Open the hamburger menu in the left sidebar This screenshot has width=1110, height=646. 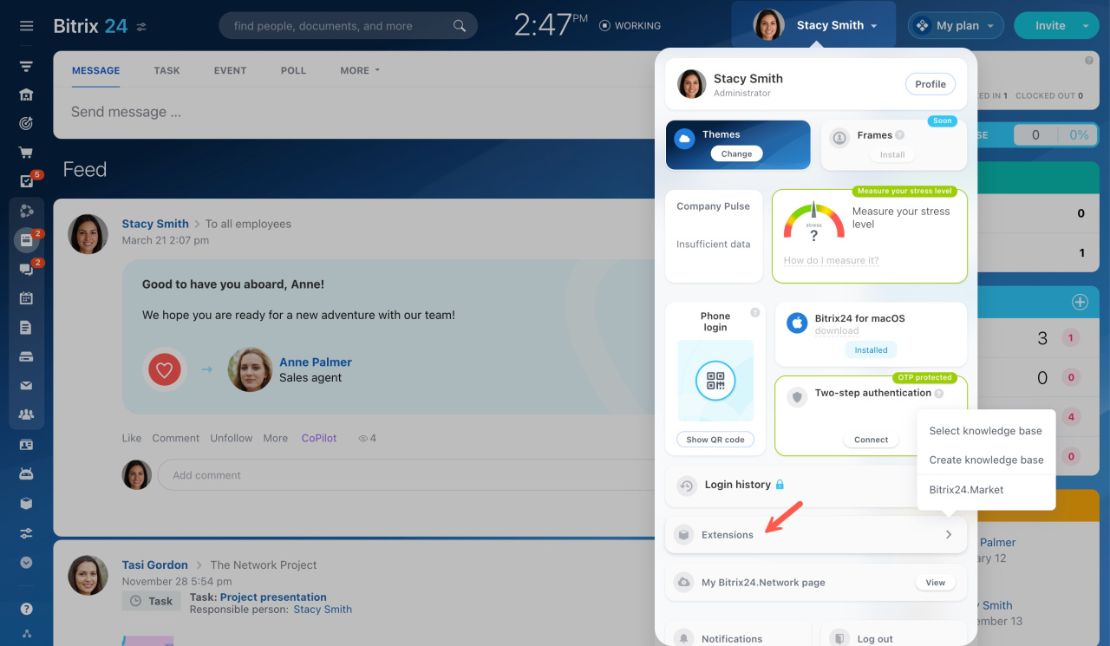click(x=26, y=26)
